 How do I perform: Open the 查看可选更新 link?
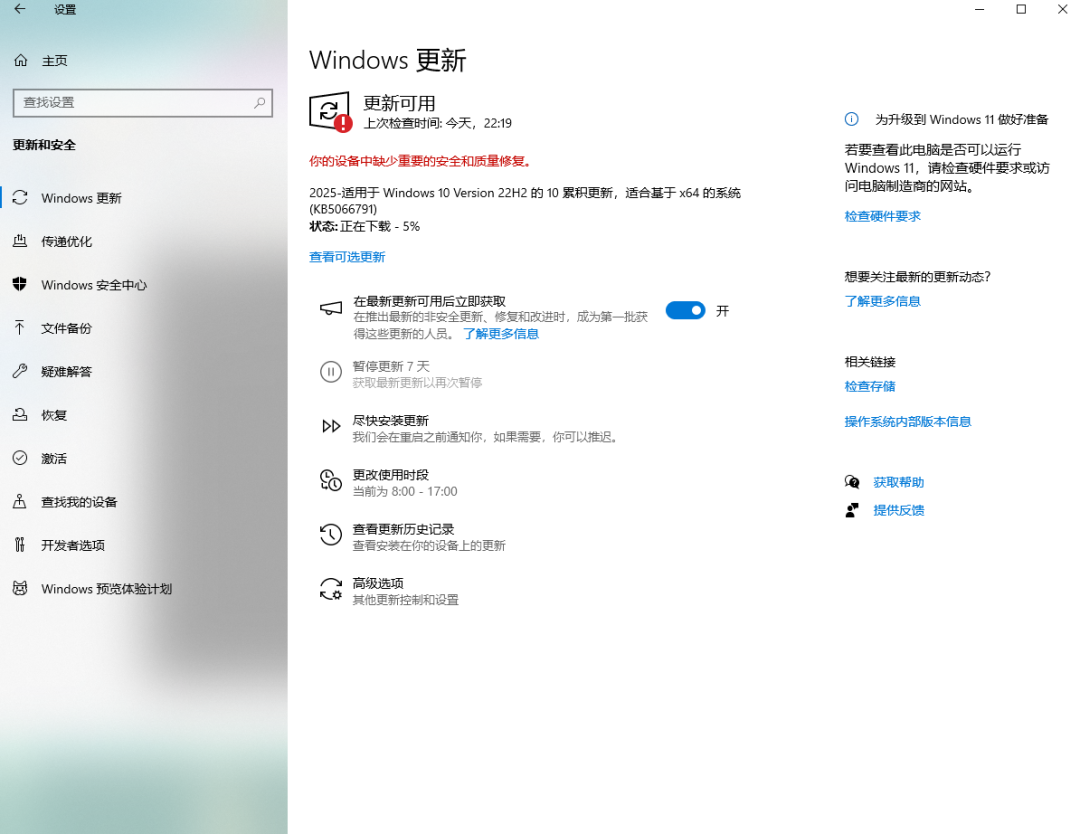[347, 257]
